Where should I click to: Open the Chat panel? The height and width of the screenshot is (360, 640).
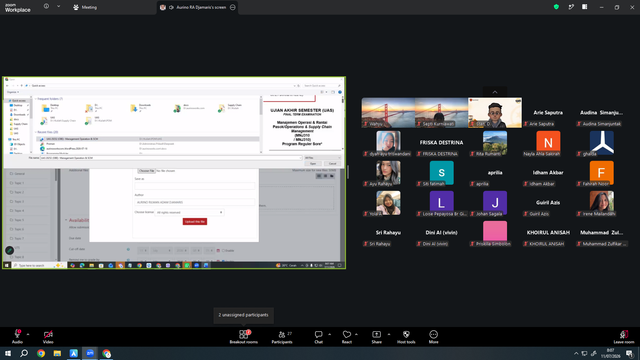[x=318, y=337]
